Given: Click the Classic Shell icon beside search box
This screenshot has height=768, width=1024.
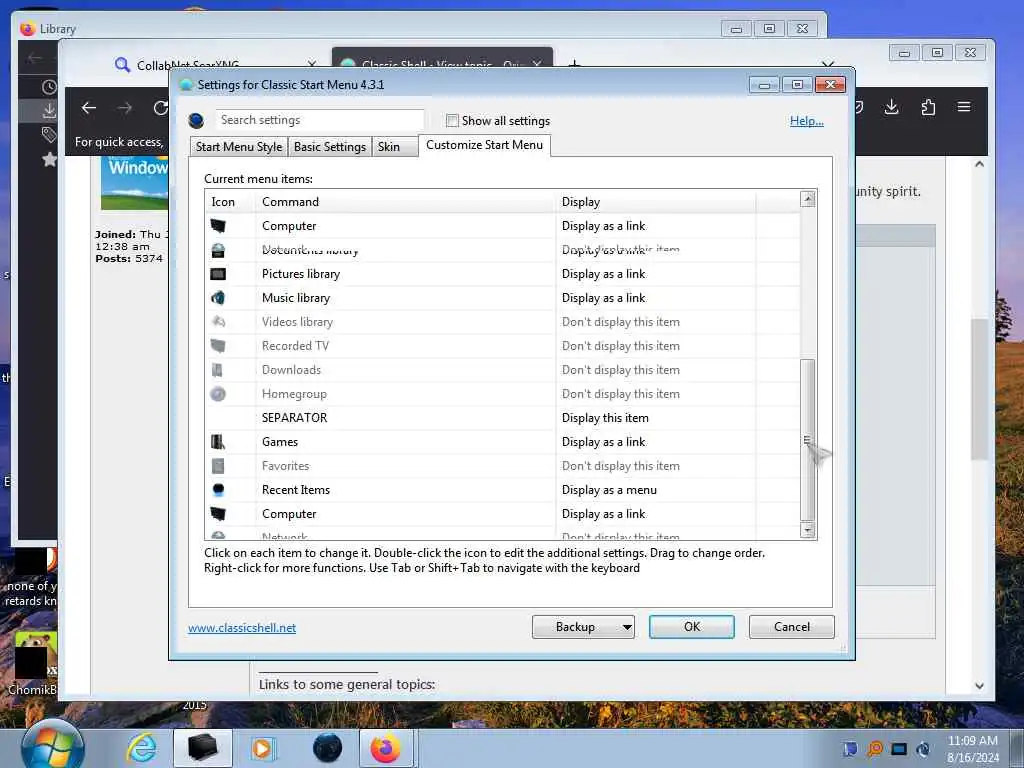Looking at the screenshot, I should click(196, 121).
